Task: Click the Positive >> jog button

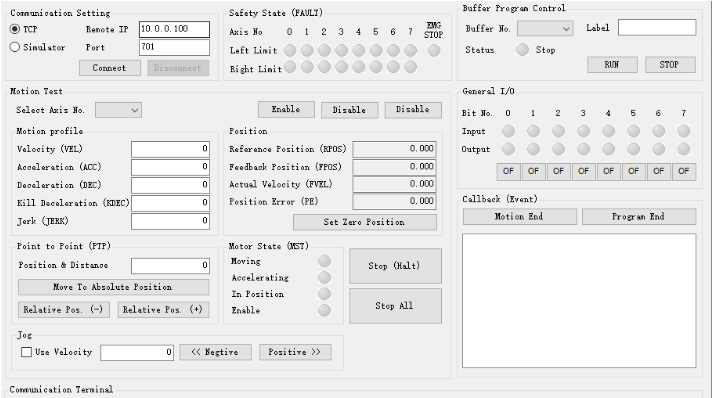Action: [295, 352]
